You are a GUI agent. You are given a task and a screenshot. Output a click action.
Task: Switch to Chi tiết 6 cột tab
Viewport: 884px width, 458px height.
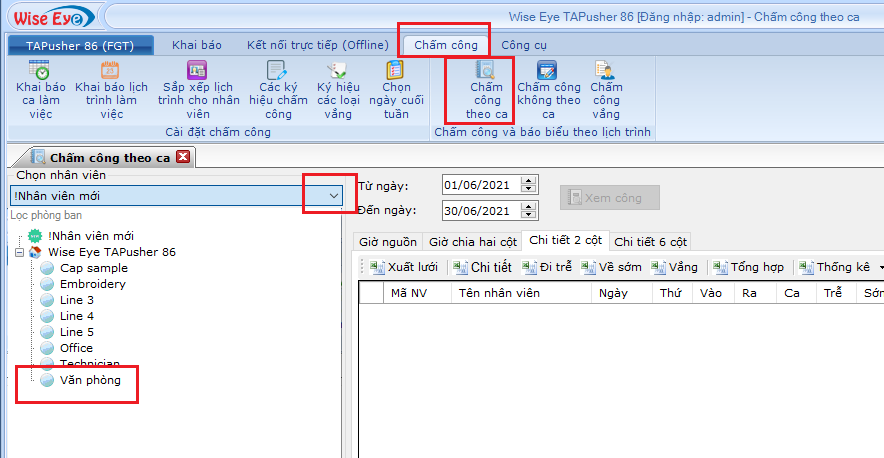tap(650, 242)
